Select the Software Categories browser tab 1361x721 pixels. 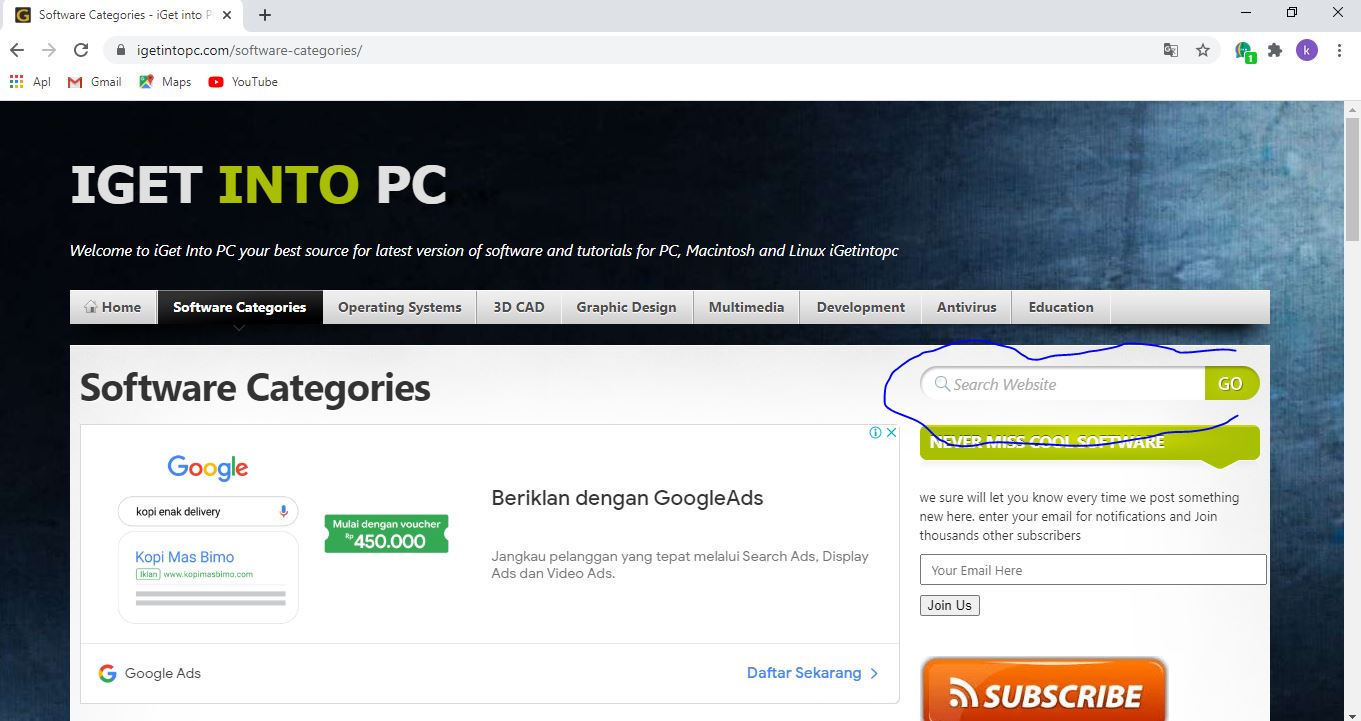[x=124, y=15]
